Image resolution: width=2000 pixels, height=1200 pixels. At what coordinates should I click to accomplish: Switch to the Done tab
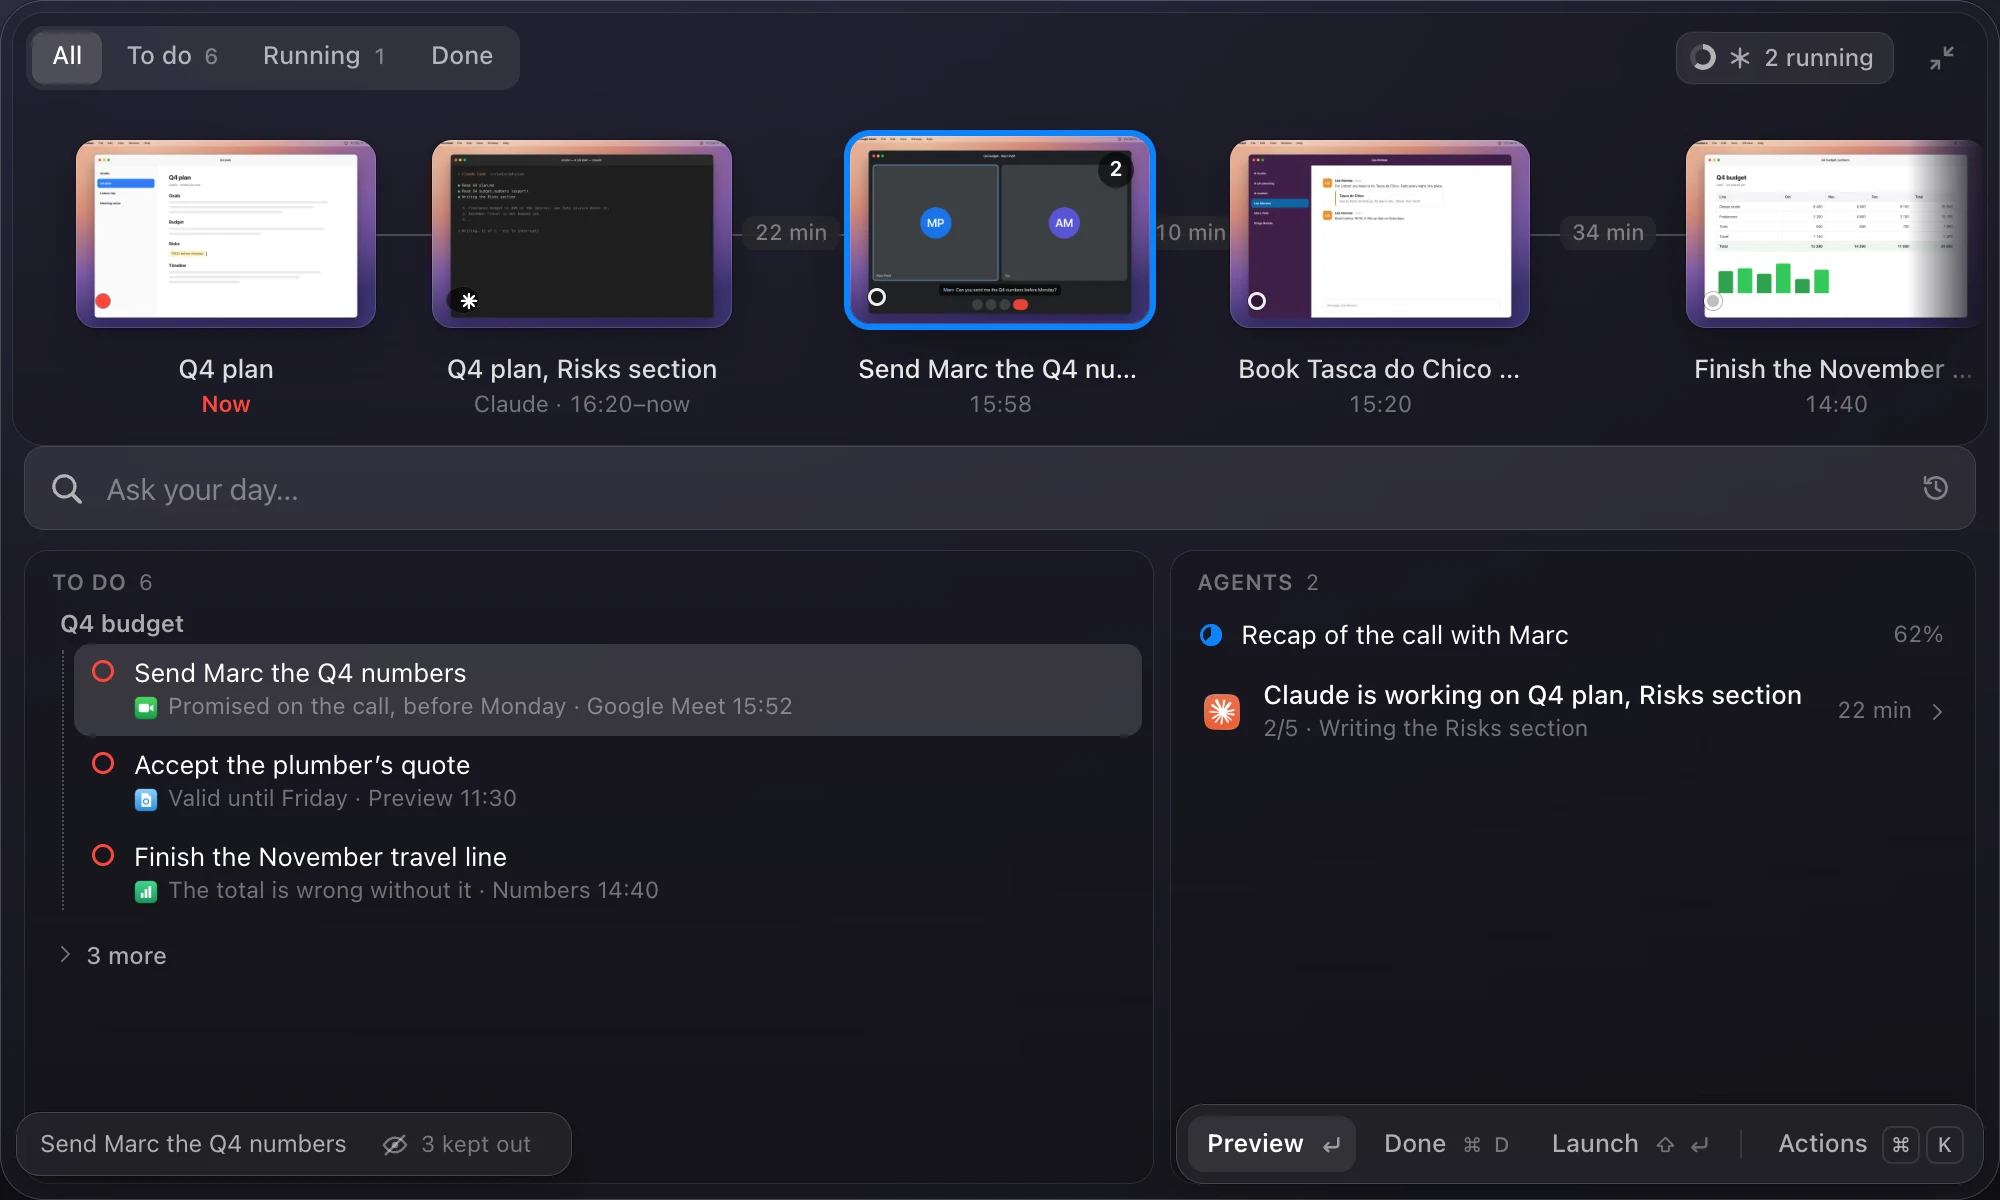[462, 56]
